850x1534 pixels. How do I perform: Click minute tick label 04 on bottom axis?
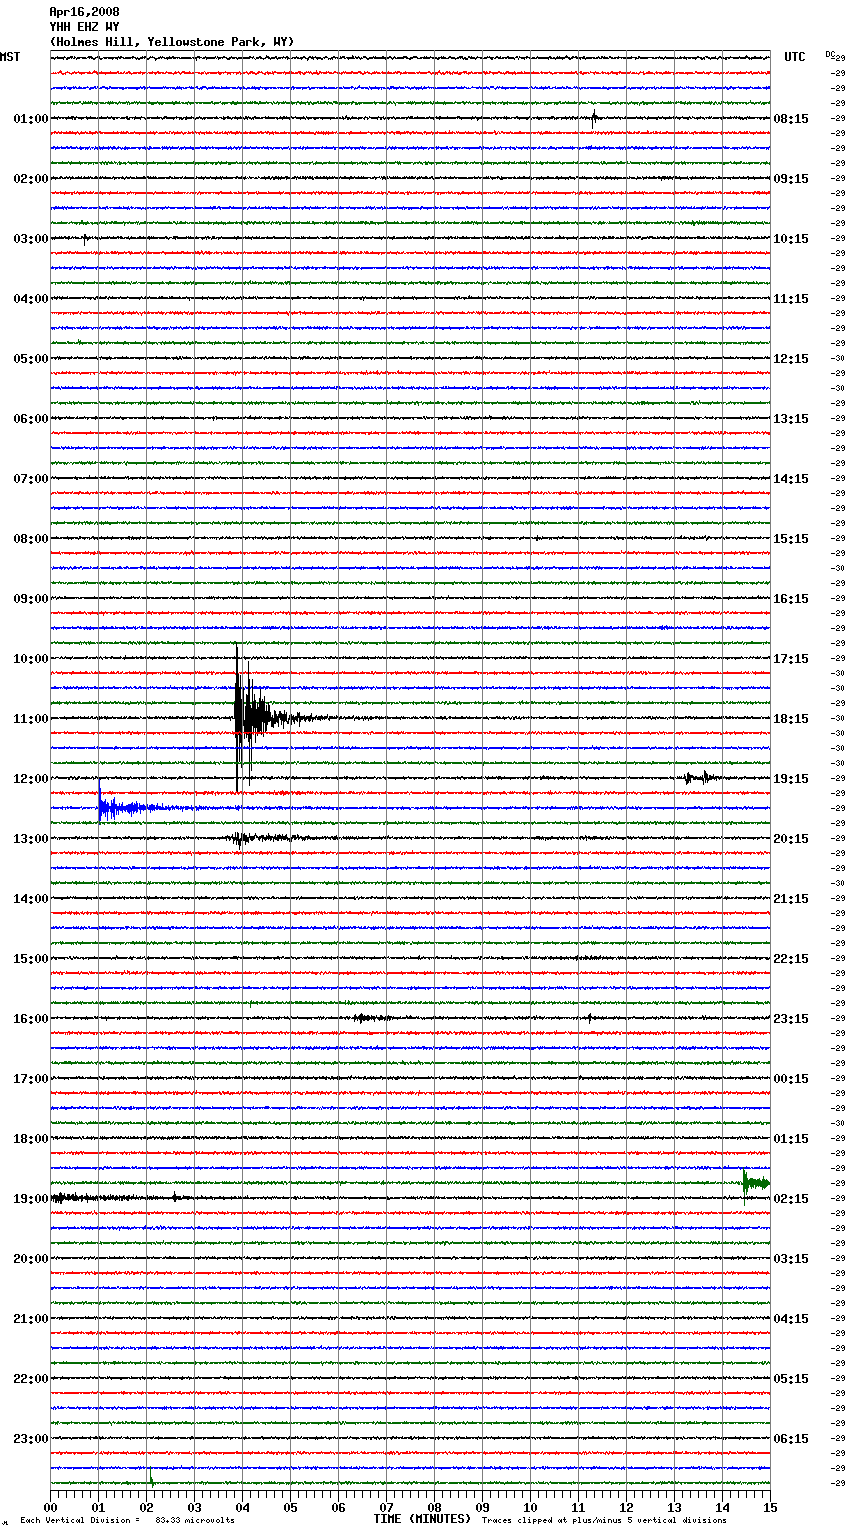point(242,1507)
